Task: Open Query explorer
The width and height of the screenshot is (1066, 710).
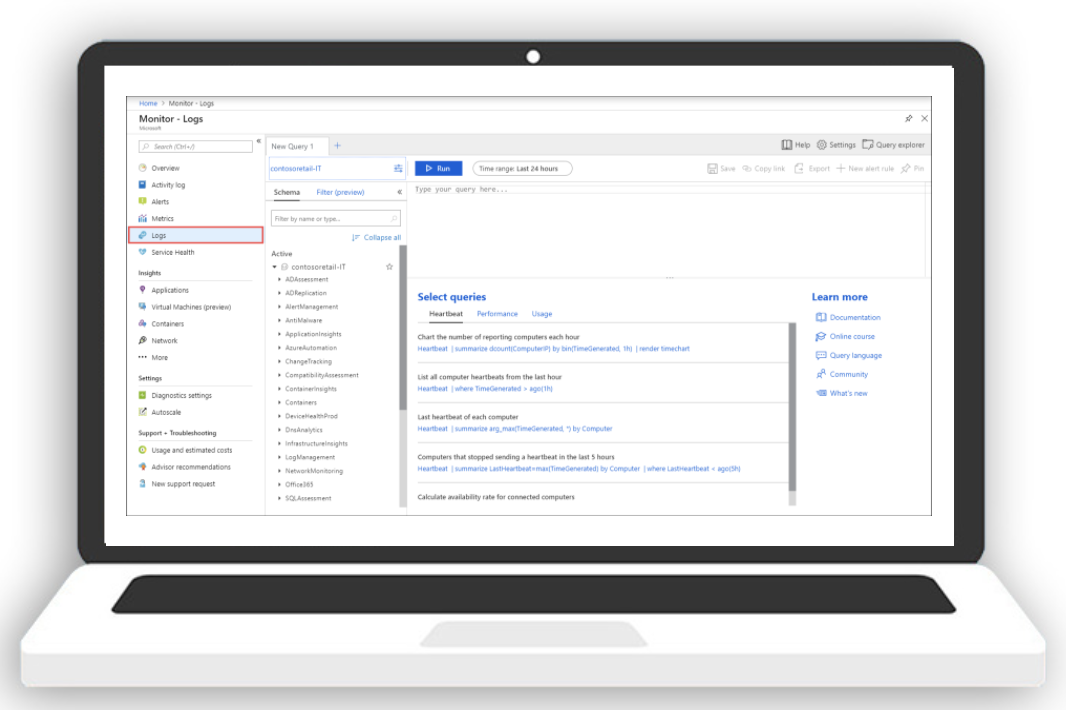Action: coord(893,145)
